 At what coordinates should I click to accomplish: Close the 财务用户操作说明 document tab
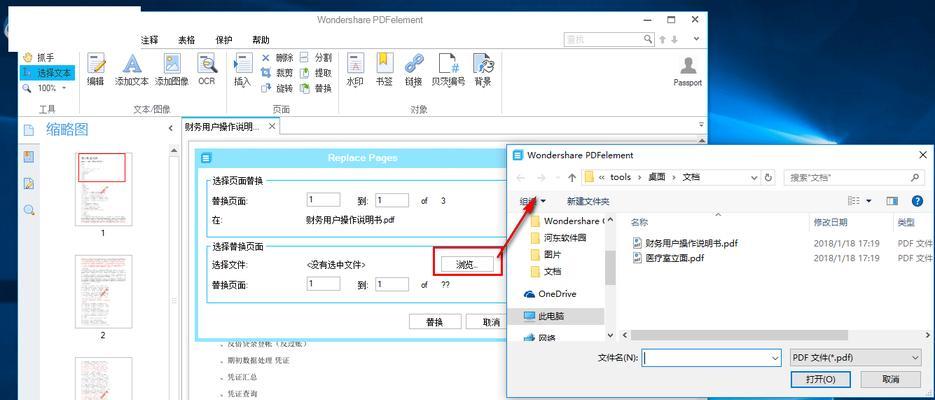tap(272, 127)
